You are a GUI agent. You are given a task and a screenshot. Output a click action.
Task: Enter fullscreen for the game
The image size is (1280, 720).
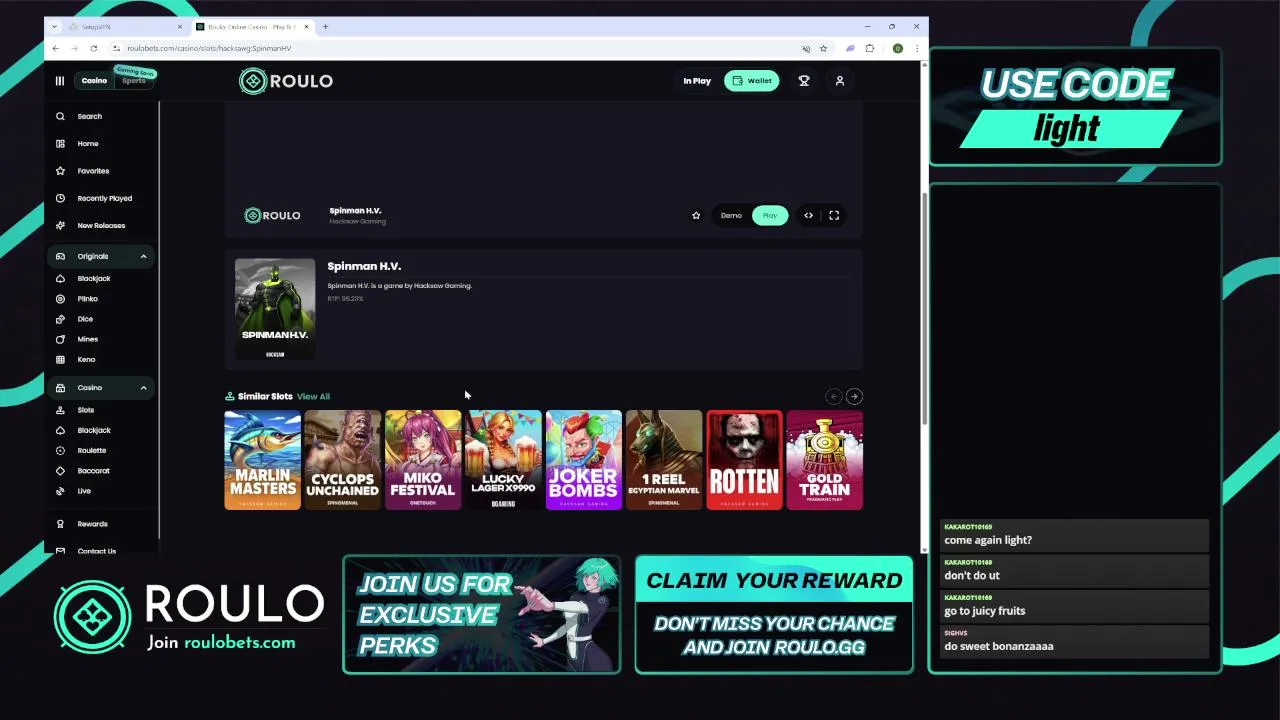coord(834,215)
